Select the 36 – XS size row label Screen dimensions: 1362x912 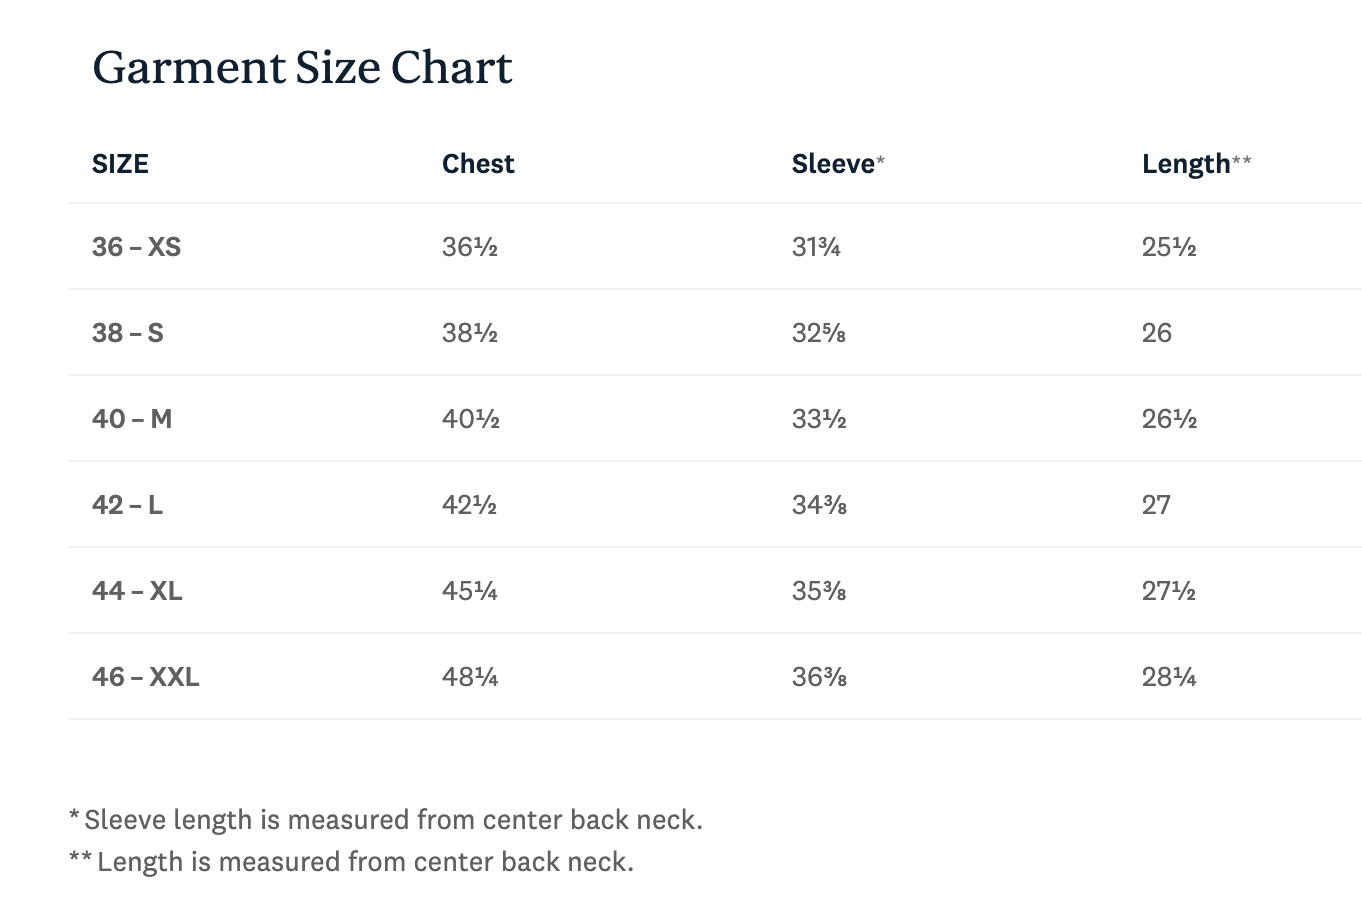[136, 247]
